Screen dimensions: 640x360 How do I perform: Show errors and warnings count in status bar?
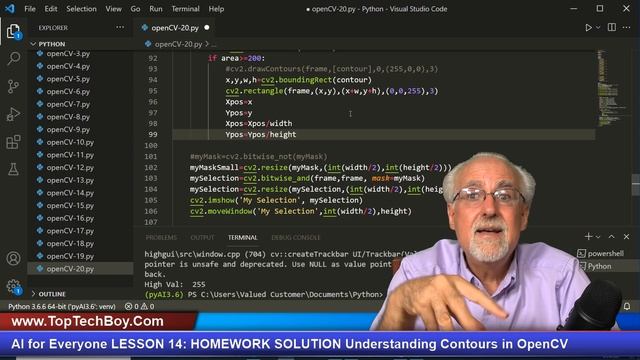[x=140, y=306]
